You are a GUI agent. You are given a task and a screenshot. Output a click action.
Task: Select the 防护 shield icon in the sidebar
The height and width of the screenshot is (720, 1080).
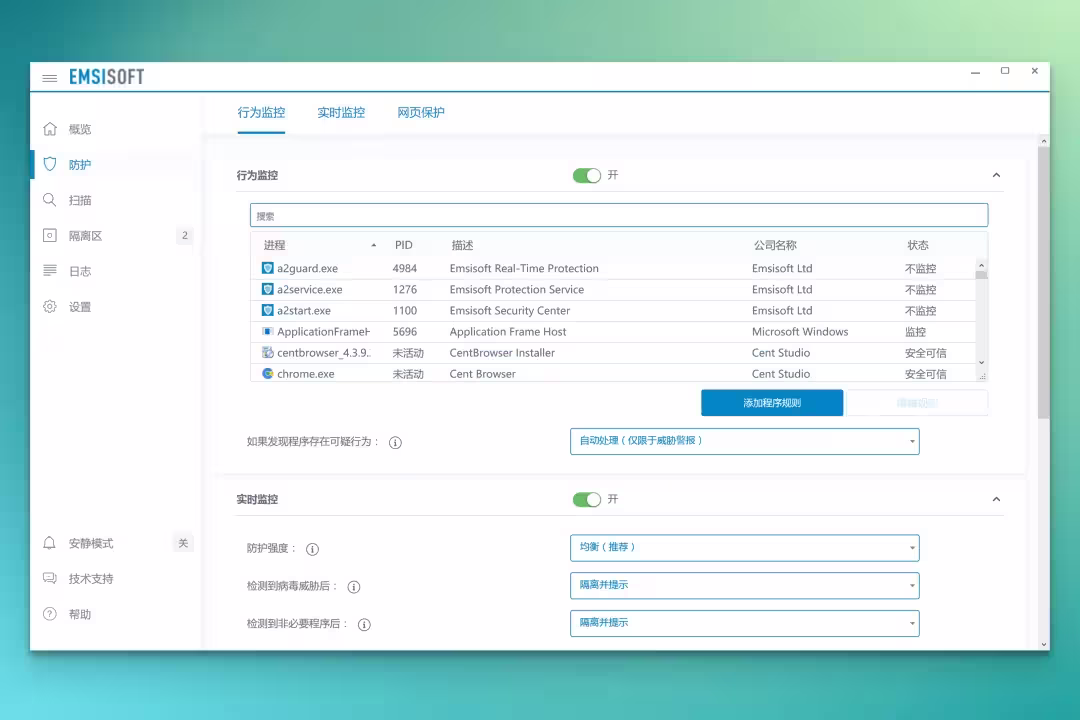click(50, 164)
